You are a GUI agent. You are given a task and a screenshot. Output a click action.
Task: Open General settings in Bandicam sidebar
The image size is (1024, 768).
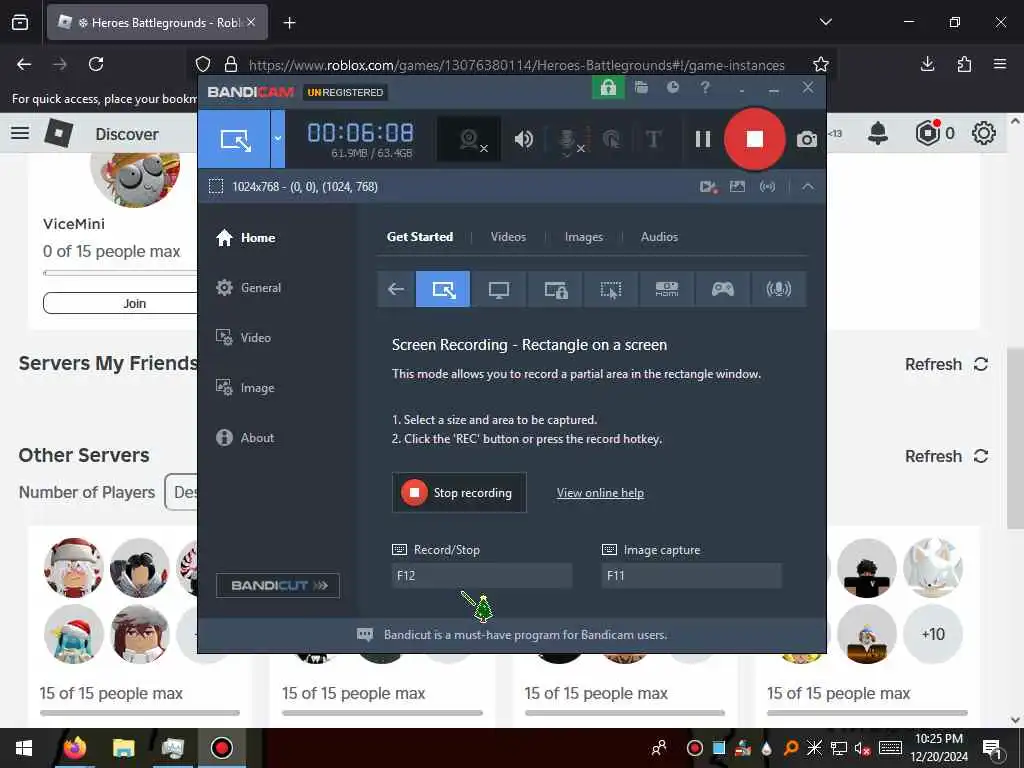[x=248, y=288]
